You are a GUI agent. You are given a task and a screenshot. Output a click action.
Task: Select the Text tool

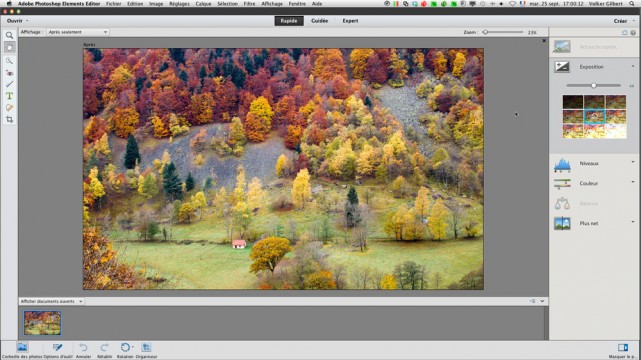[9, 96]
